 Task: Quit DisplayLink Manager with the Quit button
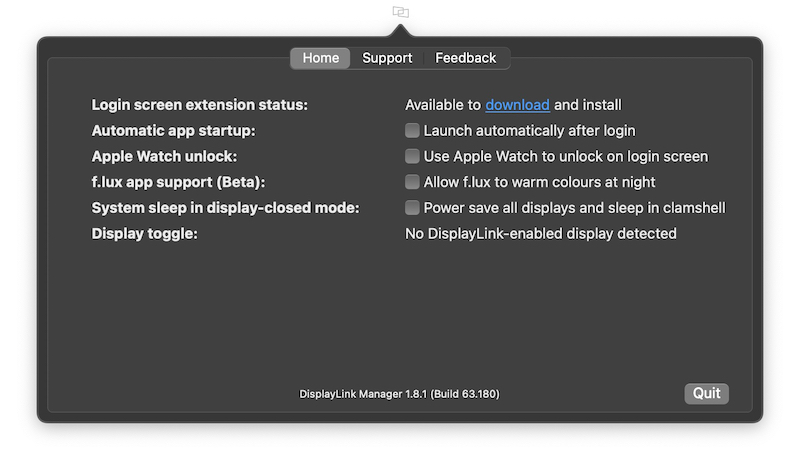pyautogui.click(x=706, y=394)
